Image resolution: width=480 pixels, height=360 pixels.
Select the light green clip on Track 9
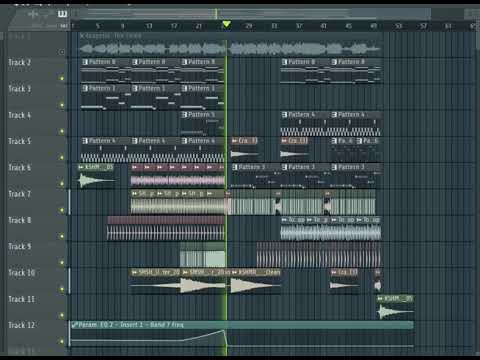[203, 255]
